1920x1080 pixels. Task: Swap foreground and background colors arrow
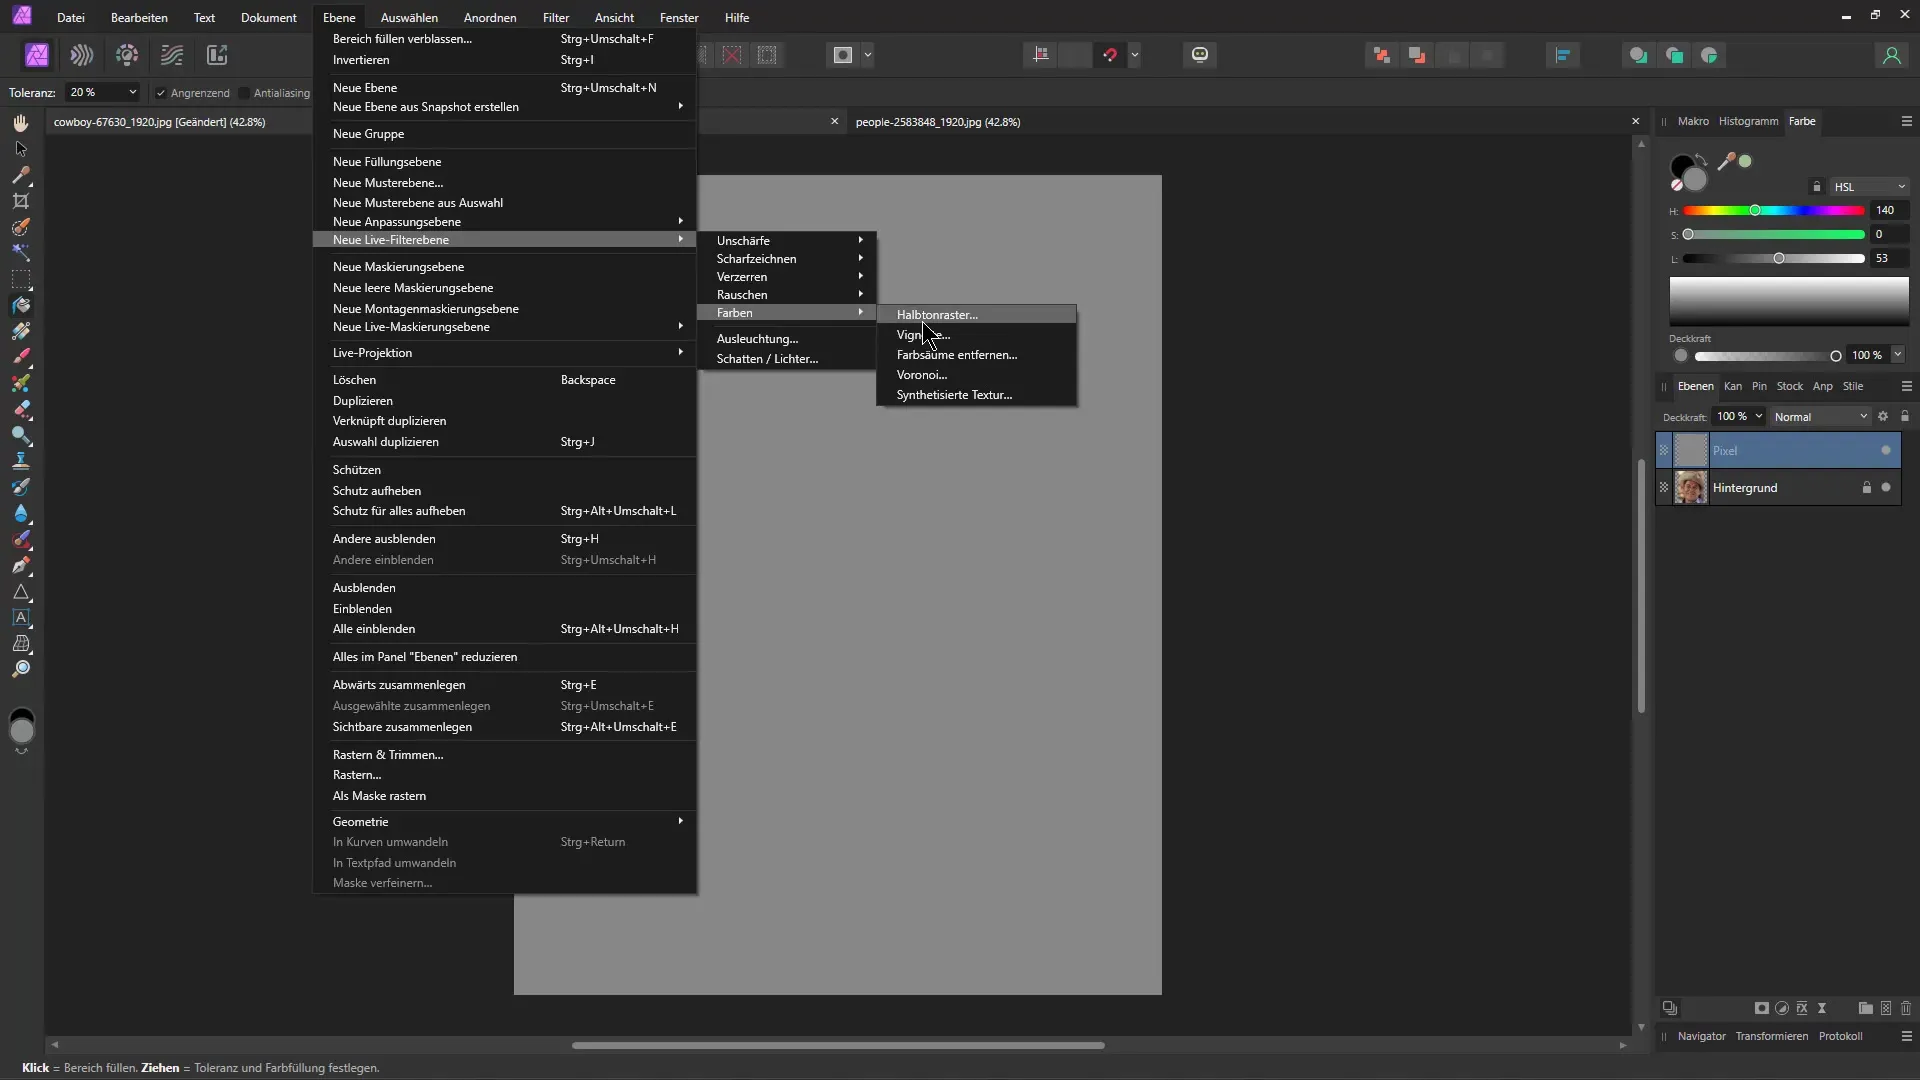pos(1701,161)
